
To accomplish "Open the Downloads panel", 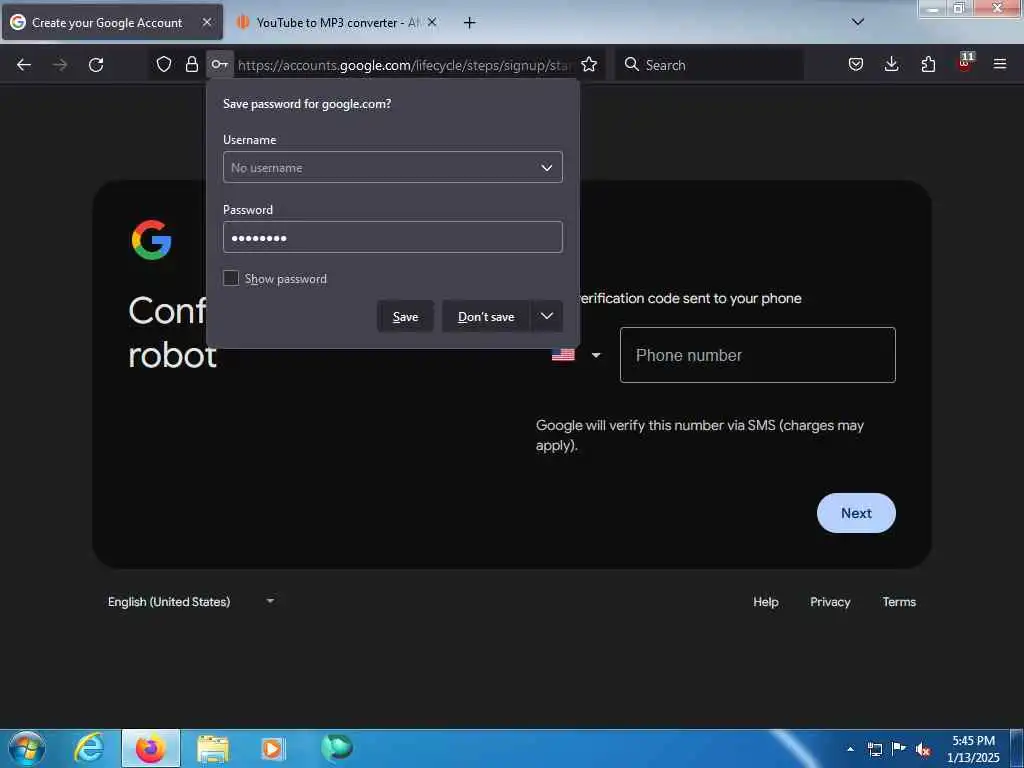I will 891,64.
